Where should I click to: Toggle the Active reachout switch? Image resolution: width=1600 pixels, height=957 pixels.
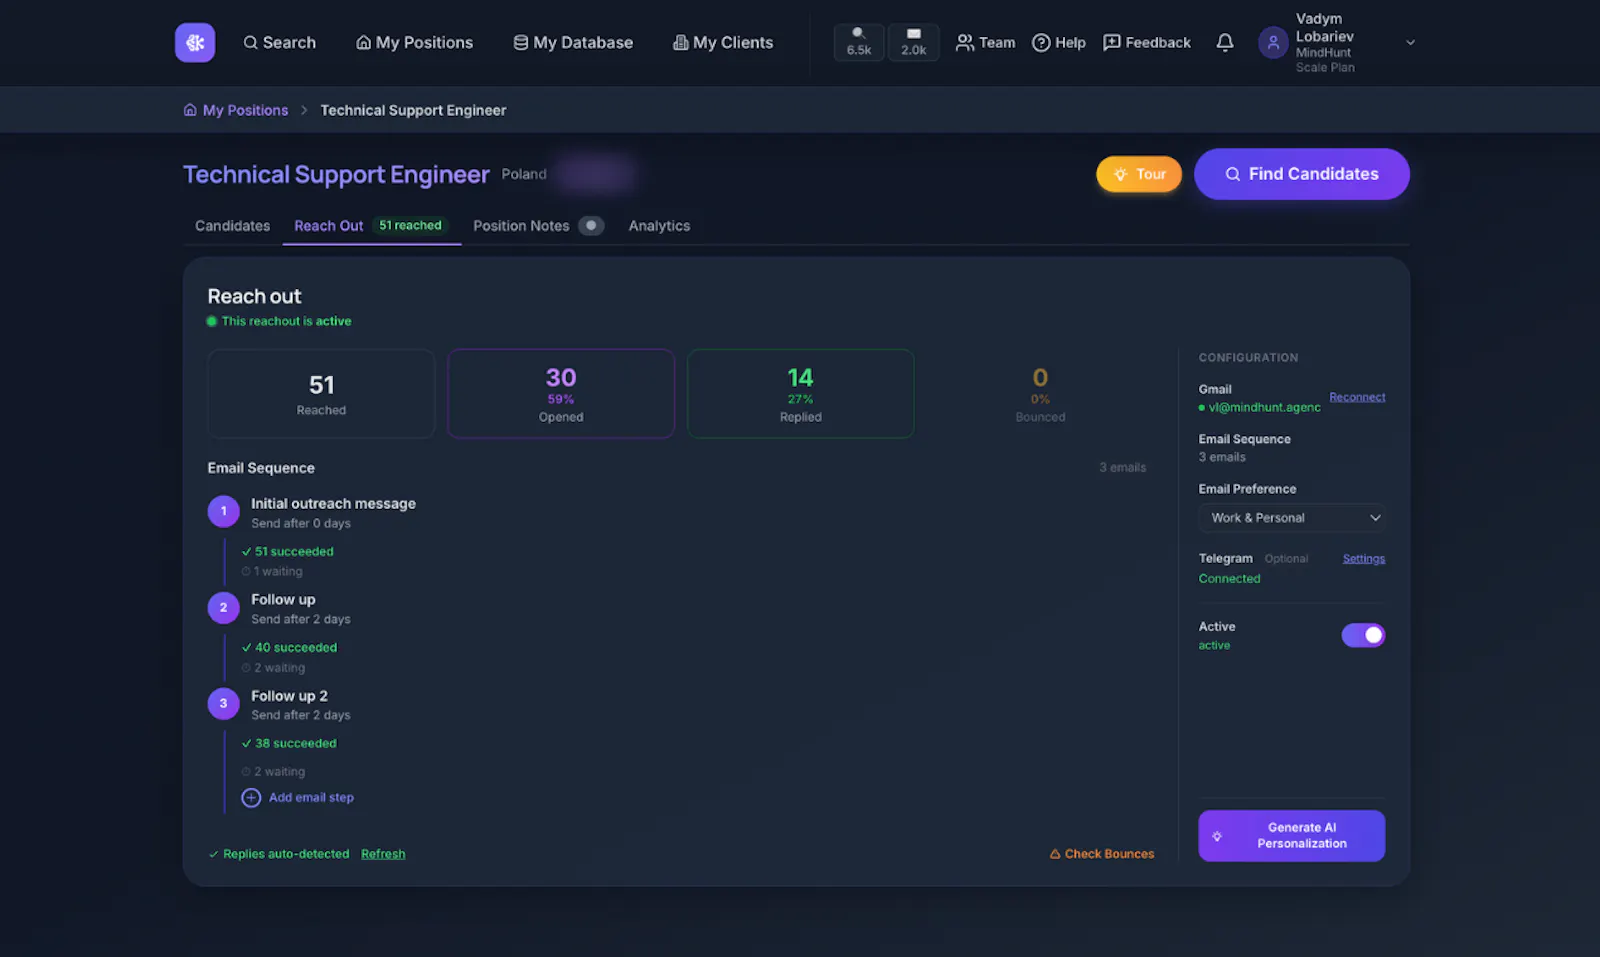1363,635
